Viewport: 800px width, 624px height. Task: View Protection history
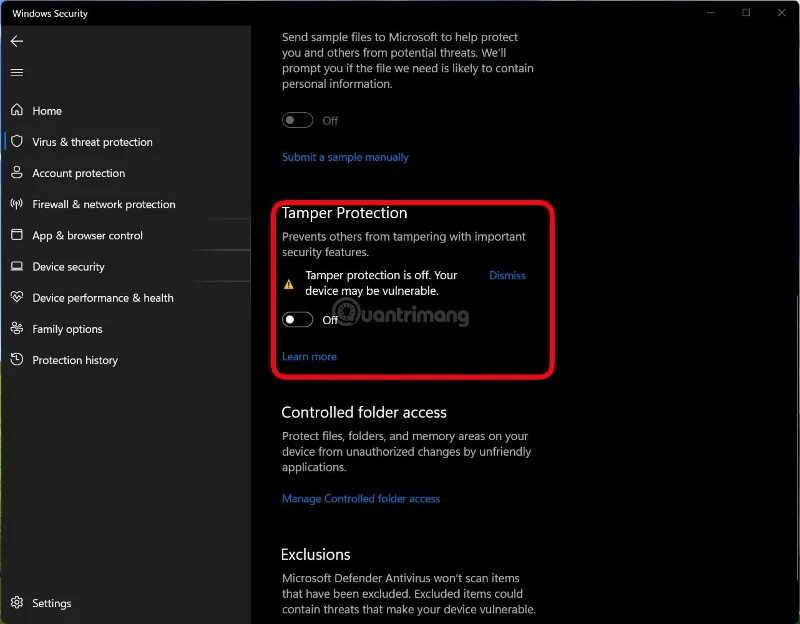point(77,359)
